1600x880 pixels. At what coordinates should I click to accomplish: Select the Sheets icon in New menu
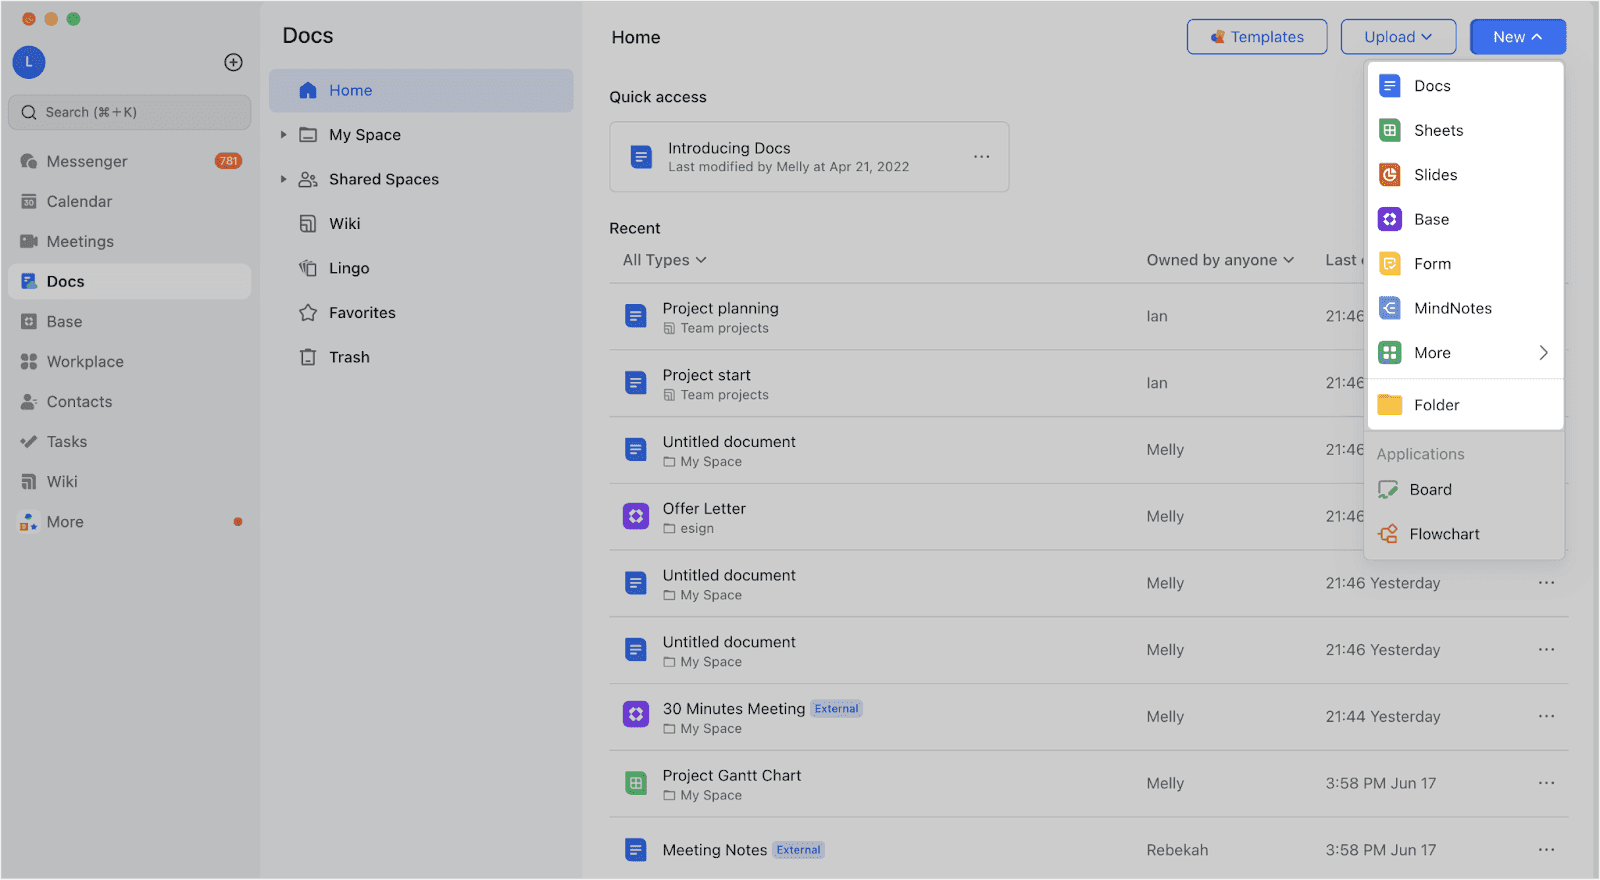(x=1390, y=130)
